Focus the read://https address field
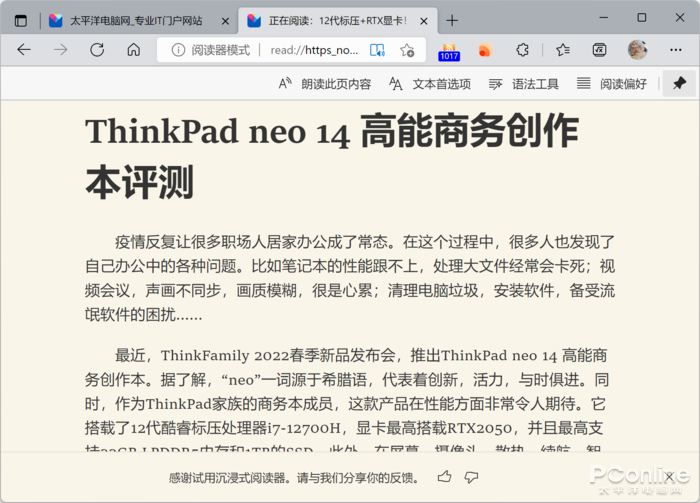This screenshot has height=503, width=700. [x=314, y=50]
